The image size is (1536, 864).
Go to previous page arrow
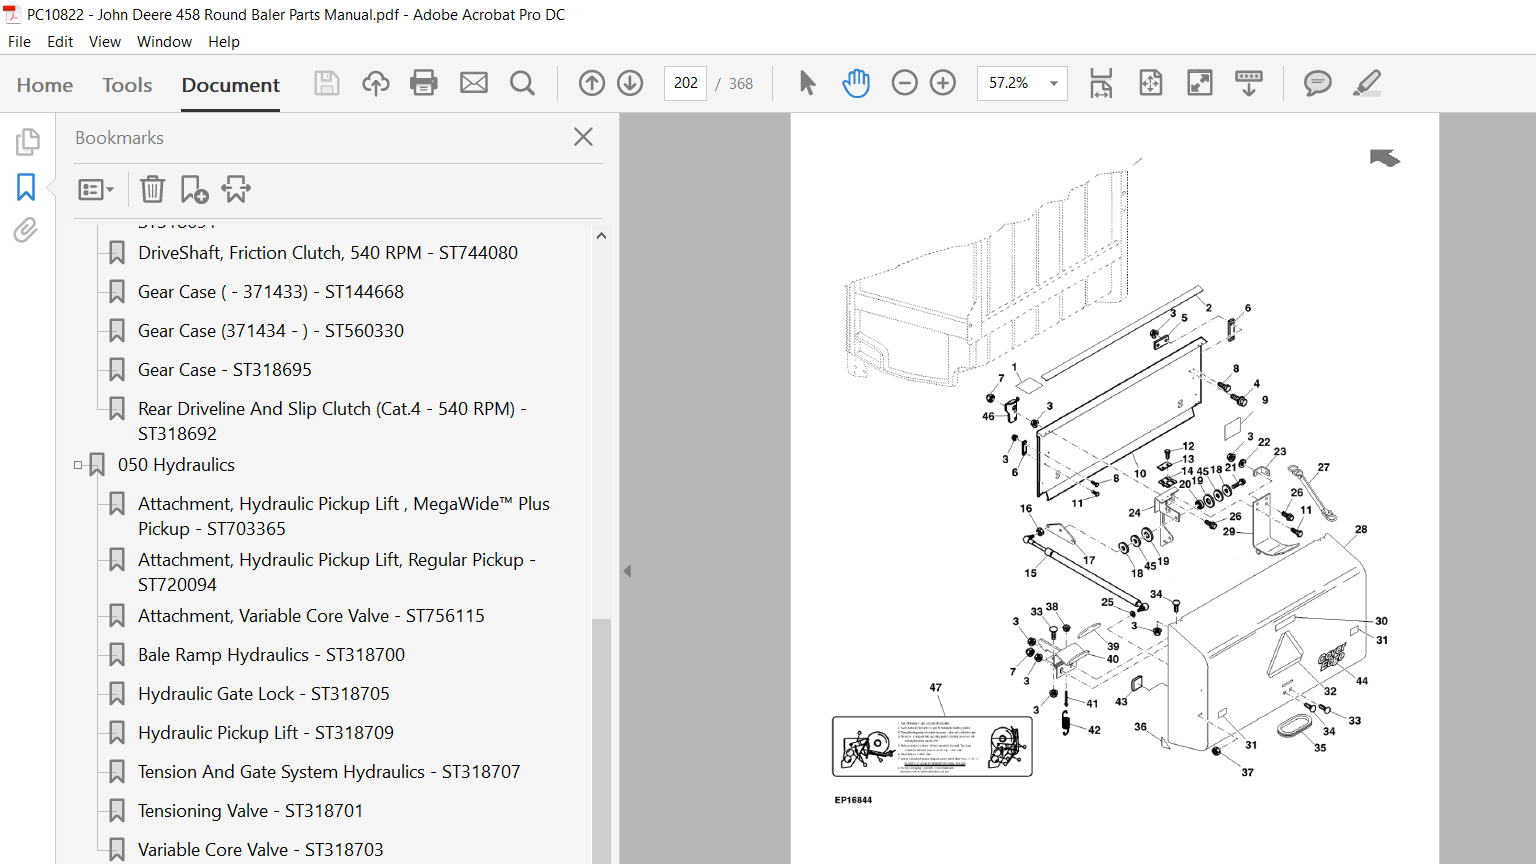[592, 83]
